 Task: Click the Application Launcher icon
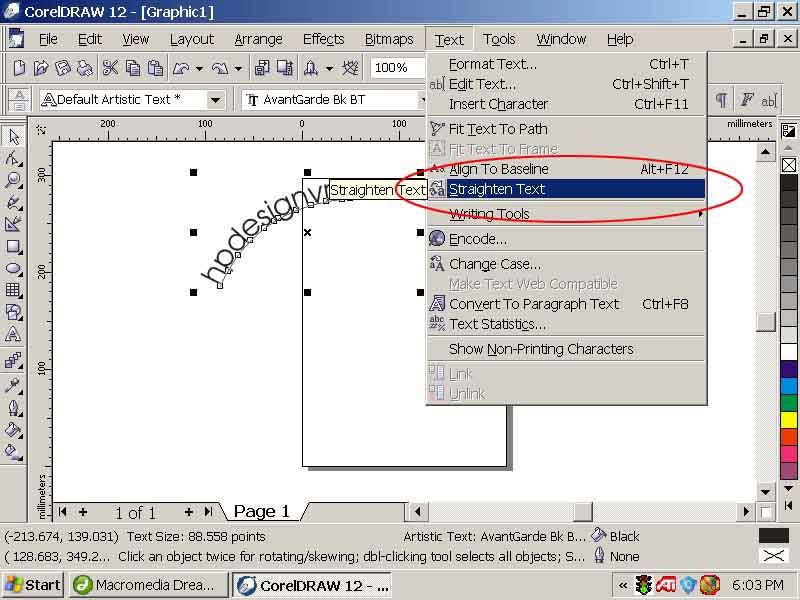click(x=311, y=68)
